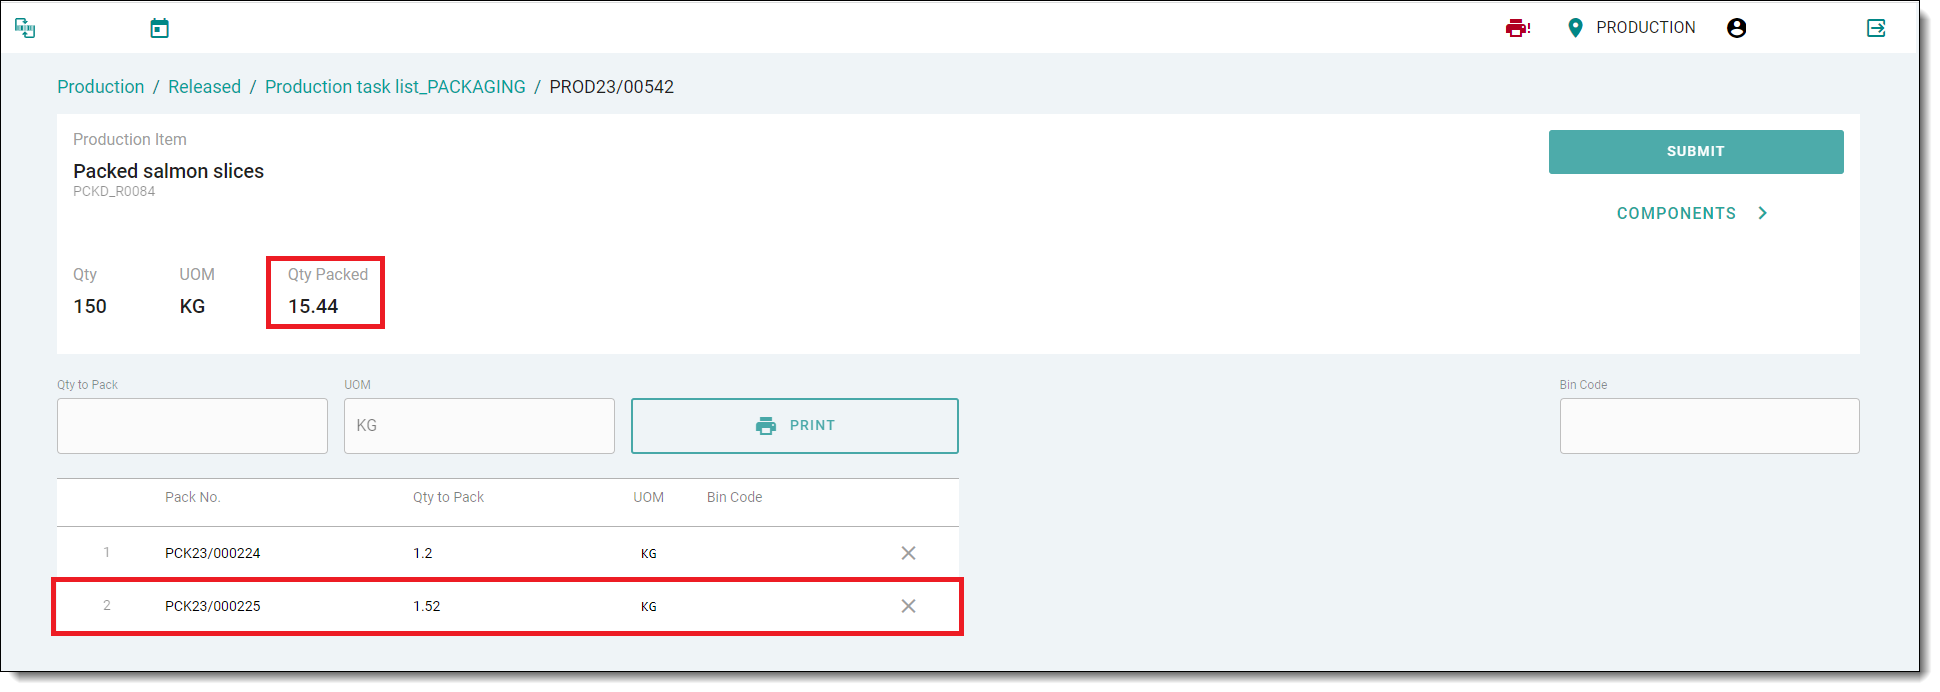
Task: Click the PRINT button
Action: 794,426
